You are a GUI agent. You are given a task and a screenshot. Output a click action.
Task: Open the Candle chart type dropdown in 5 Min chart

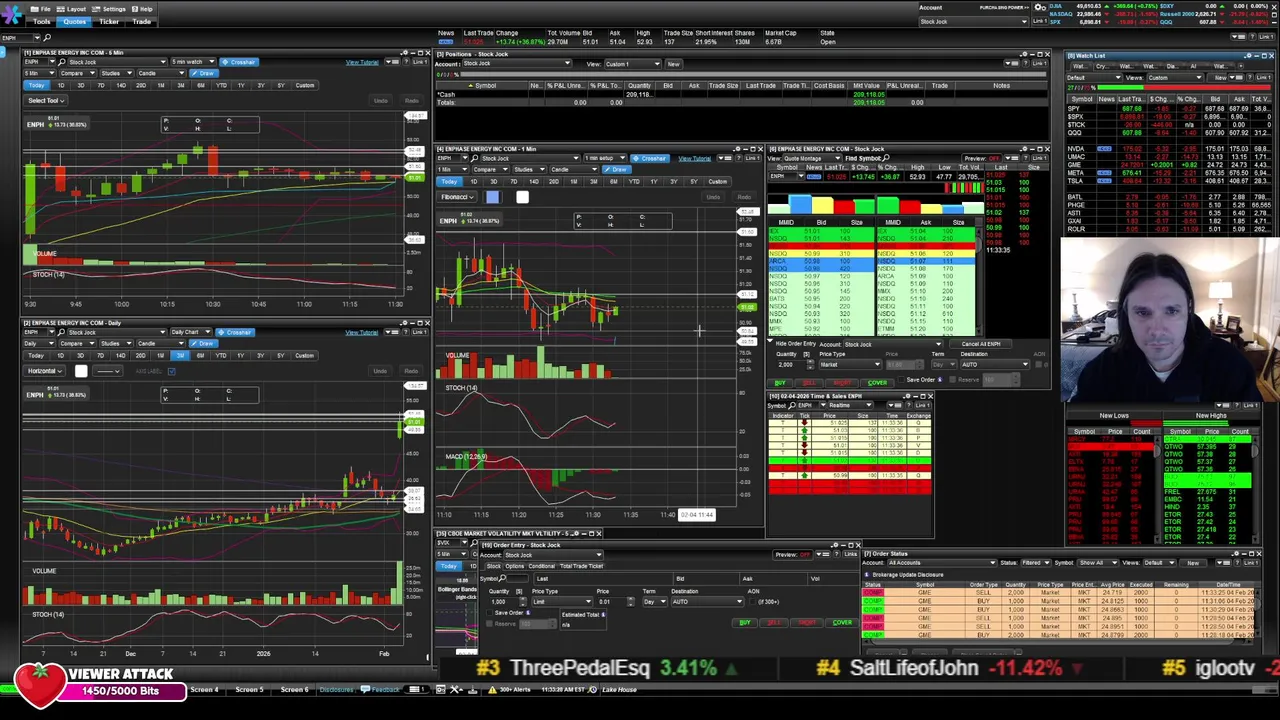[162, 73]
